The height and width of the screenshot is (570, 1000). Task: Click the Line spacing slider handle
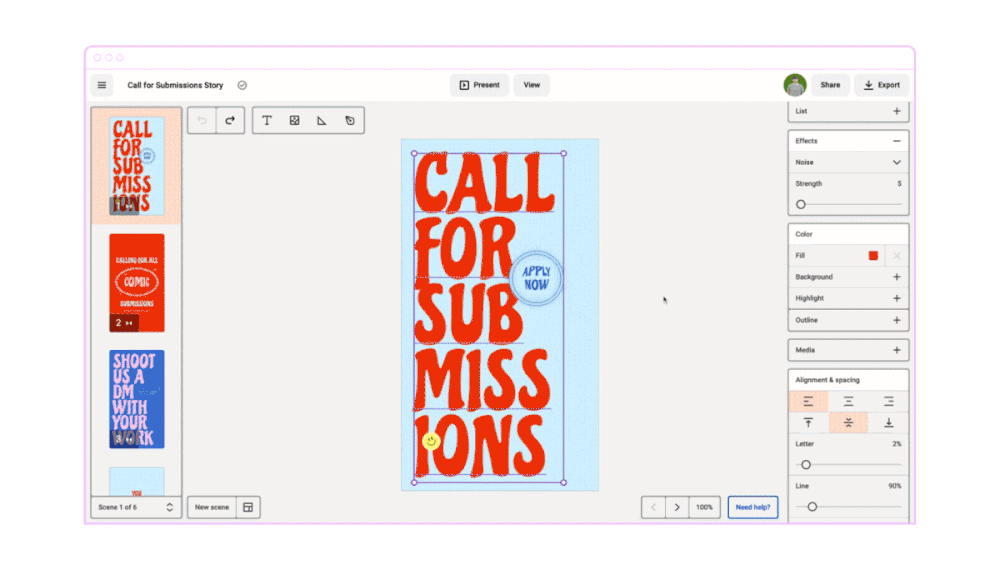tap(812, 507)
